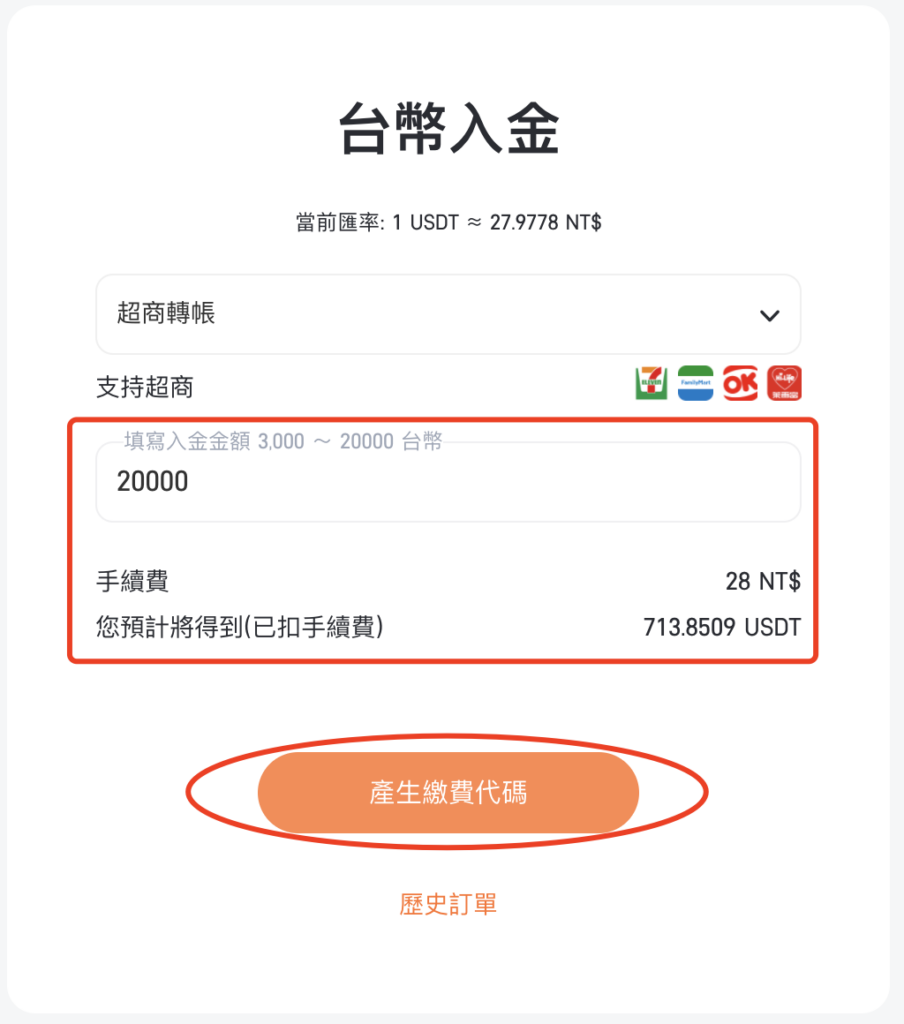Open the 超商轉帳 payment method dropdown

(x=448, y=314)
